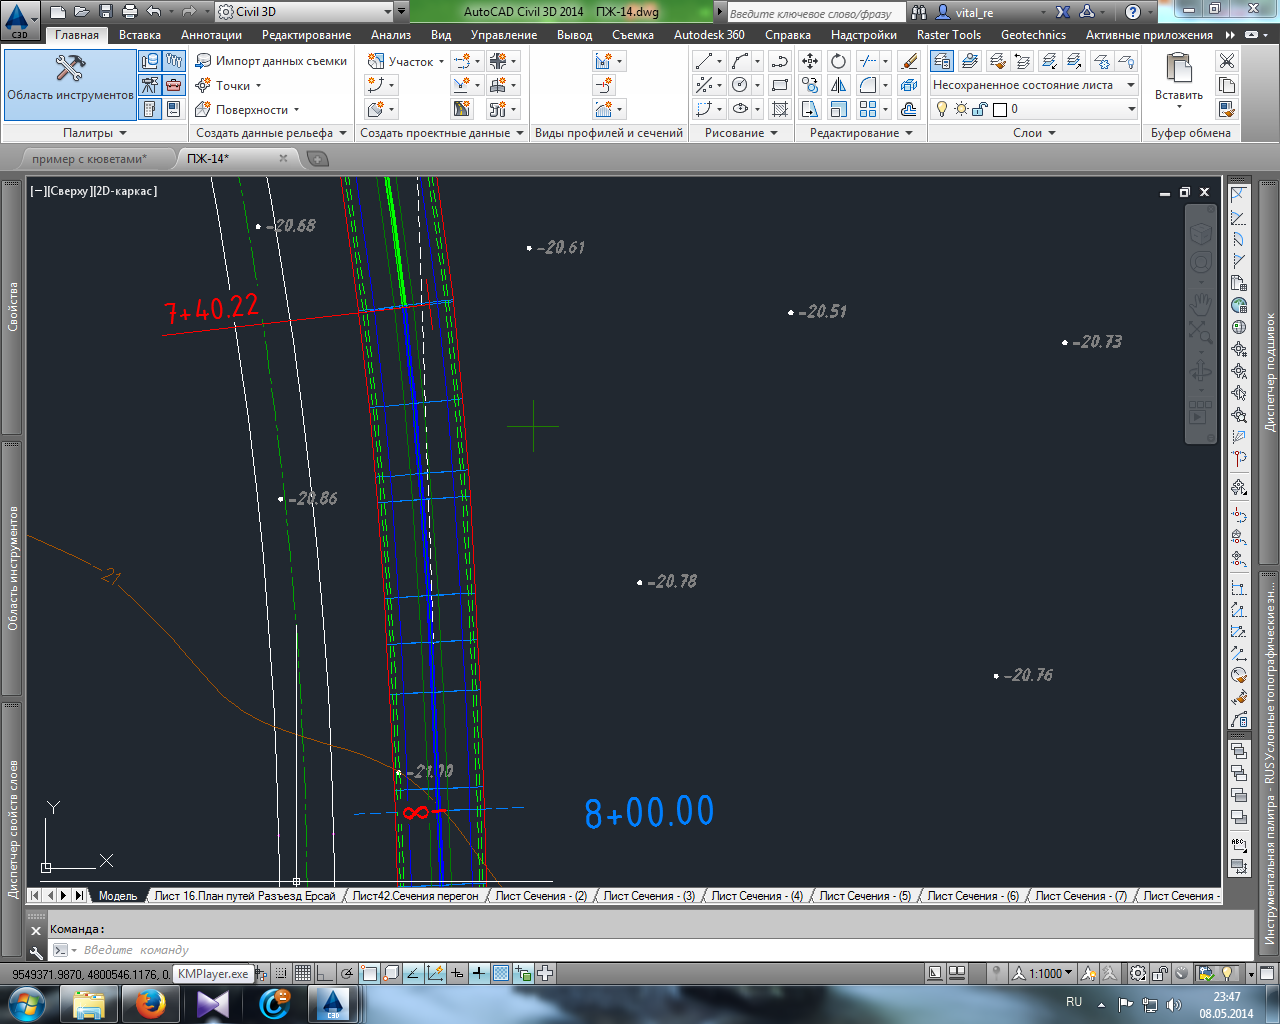Toggle Grid display in status bar
Screen dimensions: 1280x1024
[x=303, y=973]
